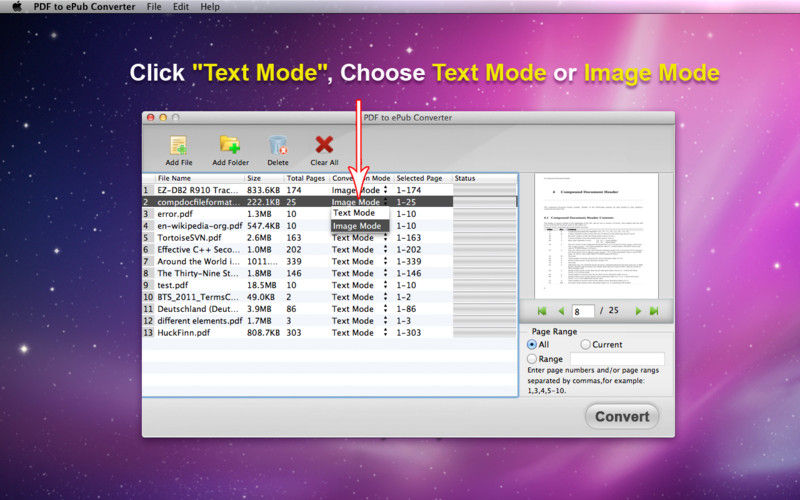Select the TortoiseSVN.pdf file name
This screenshot has height=500, width=800.
click(189, 237)
